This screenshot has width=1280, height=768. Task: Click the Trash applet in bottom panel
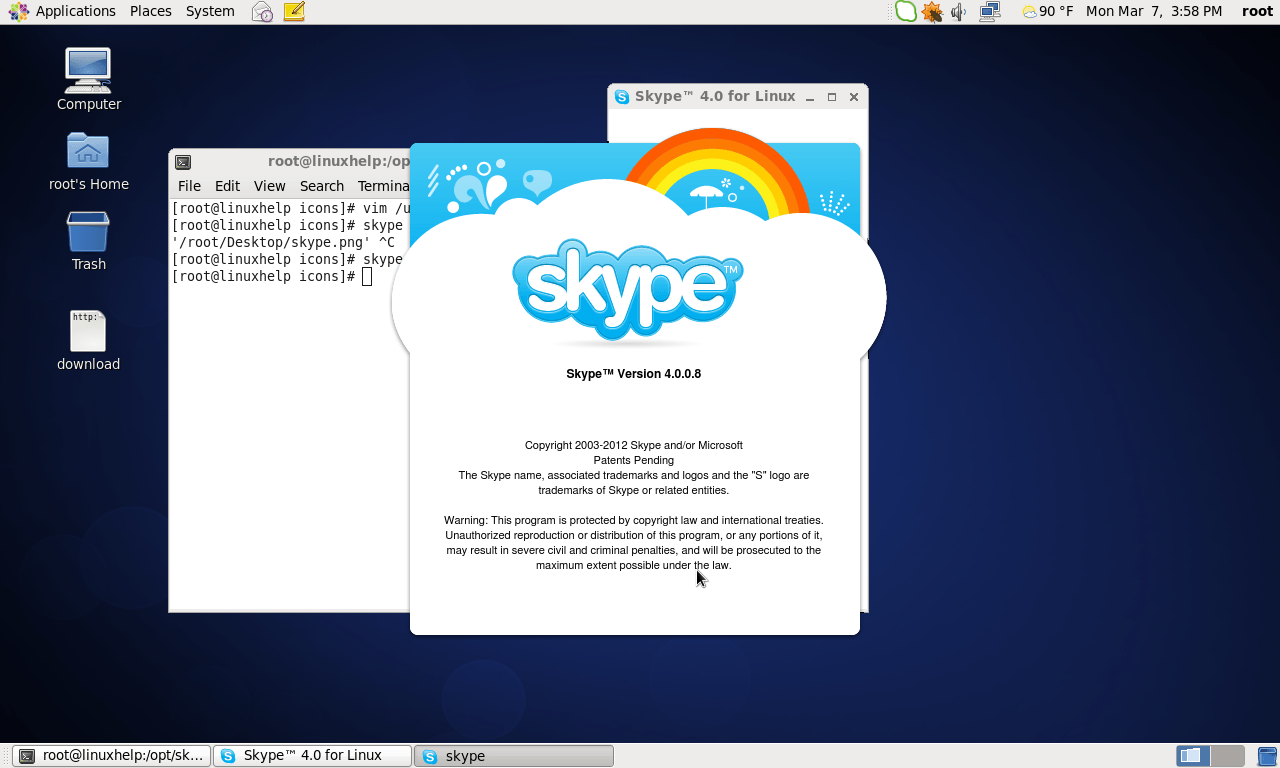coord(1267,756)
